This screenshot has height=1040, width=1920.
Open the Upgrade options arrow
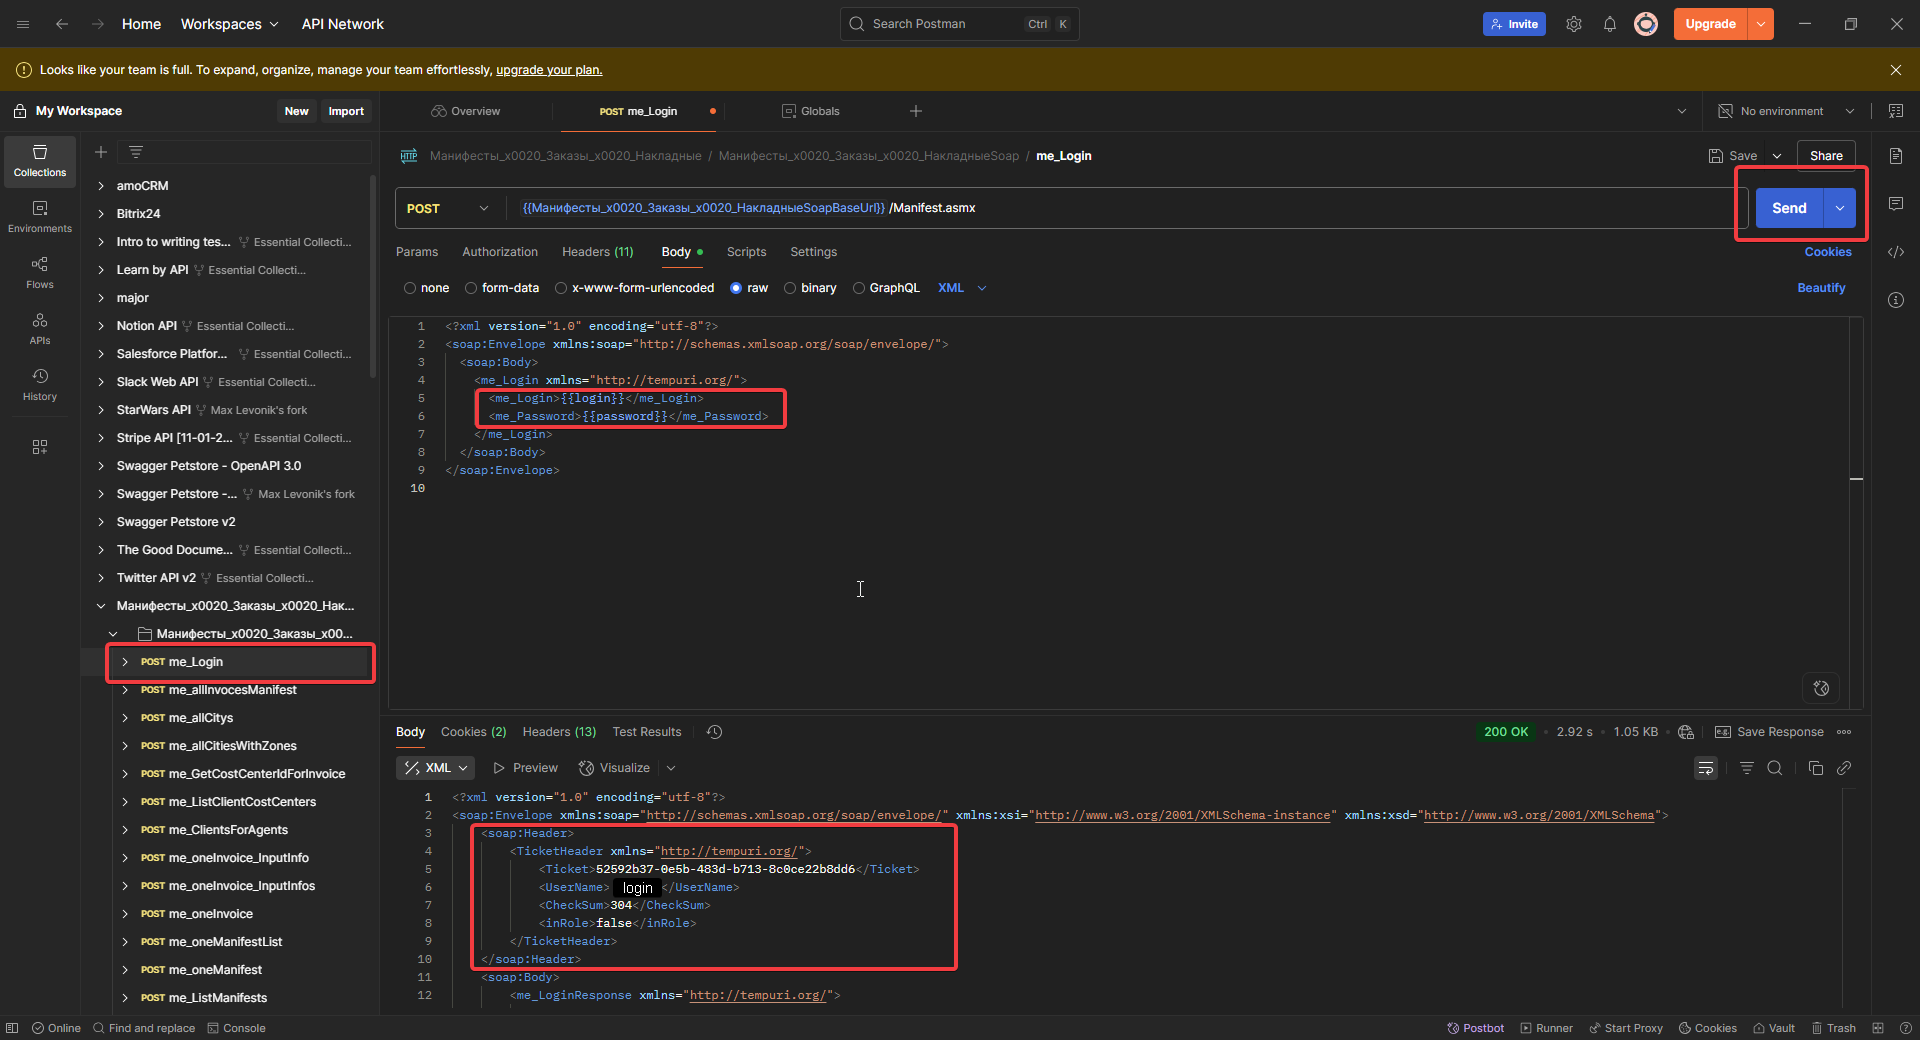(x=1761, y=24)
